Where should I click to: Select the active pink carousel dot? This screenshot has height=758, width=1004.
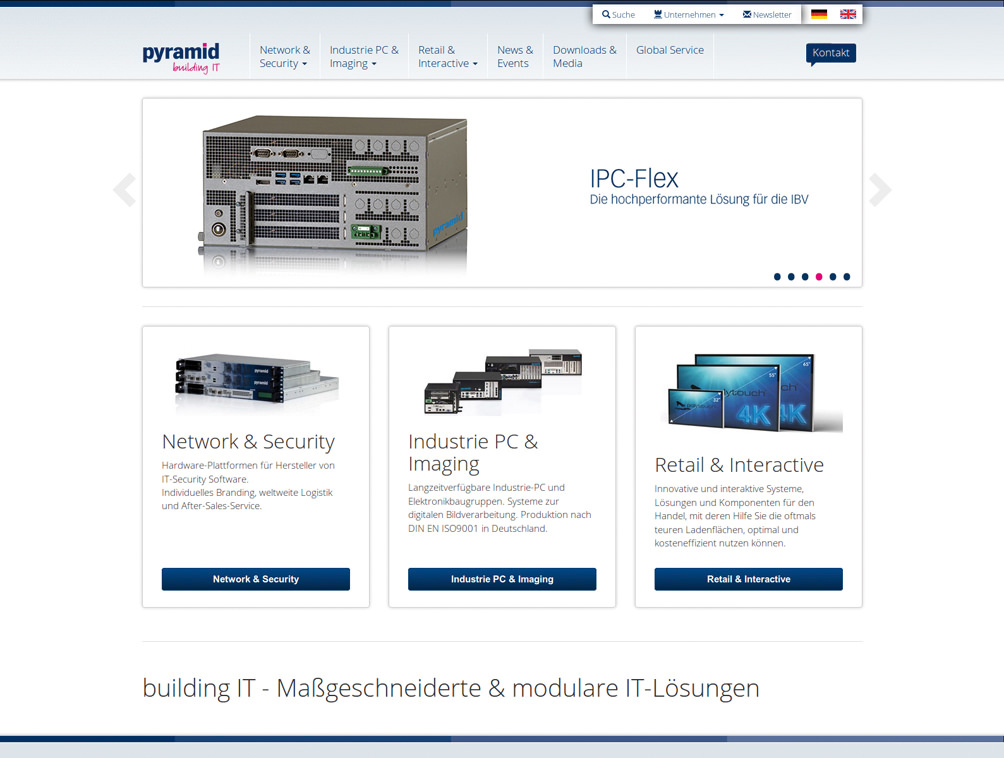point(819,277)
